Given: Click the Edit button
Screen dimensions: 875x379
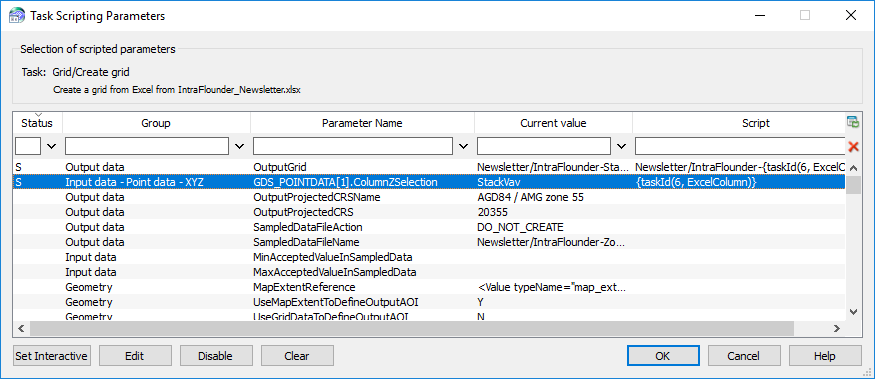Looking at the screenshot, I should (x=135, y=356).
